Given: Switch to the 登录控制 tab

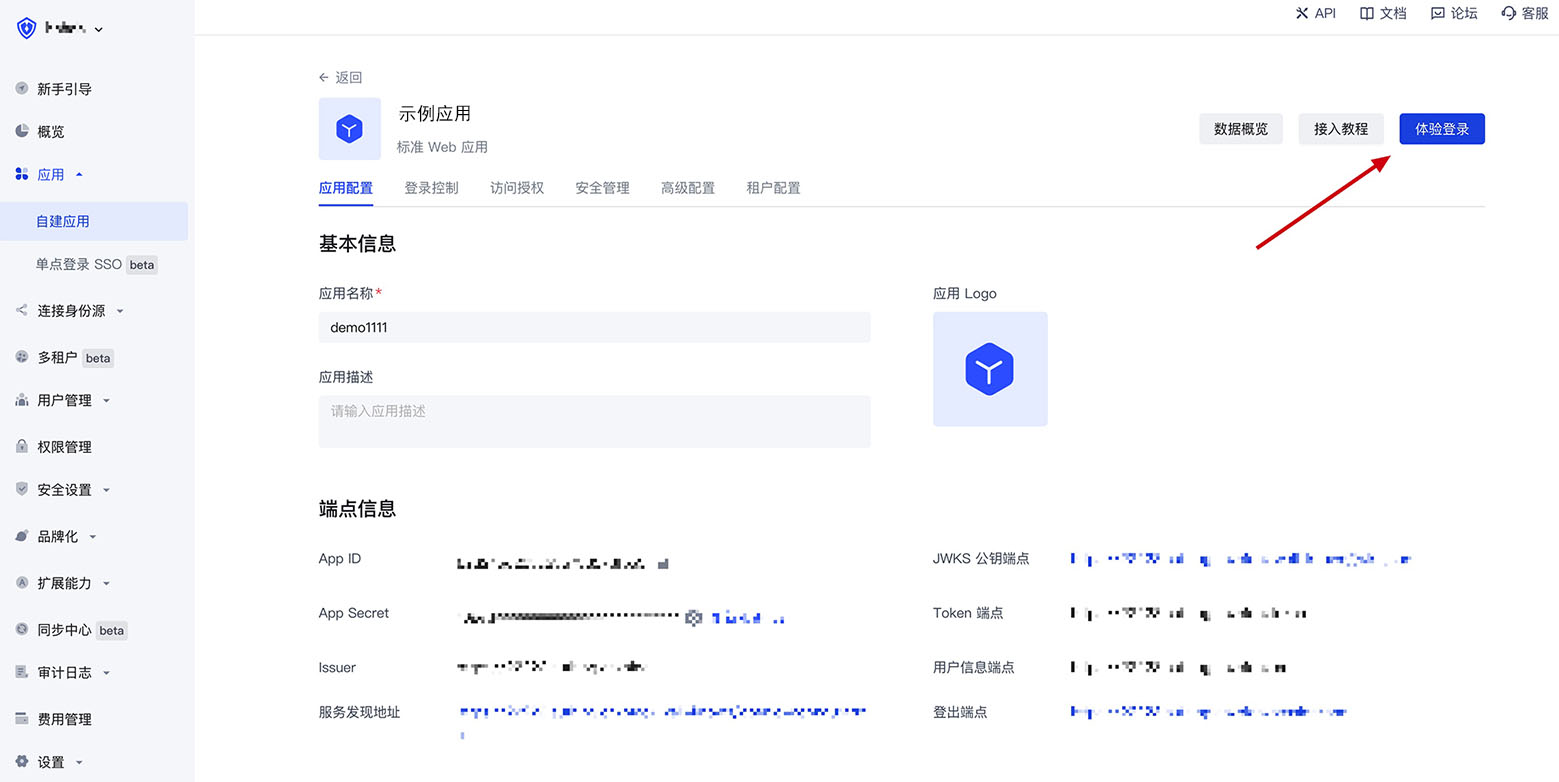Looking at the screenshot, I should pyautogui.click(x=431, y=188).
